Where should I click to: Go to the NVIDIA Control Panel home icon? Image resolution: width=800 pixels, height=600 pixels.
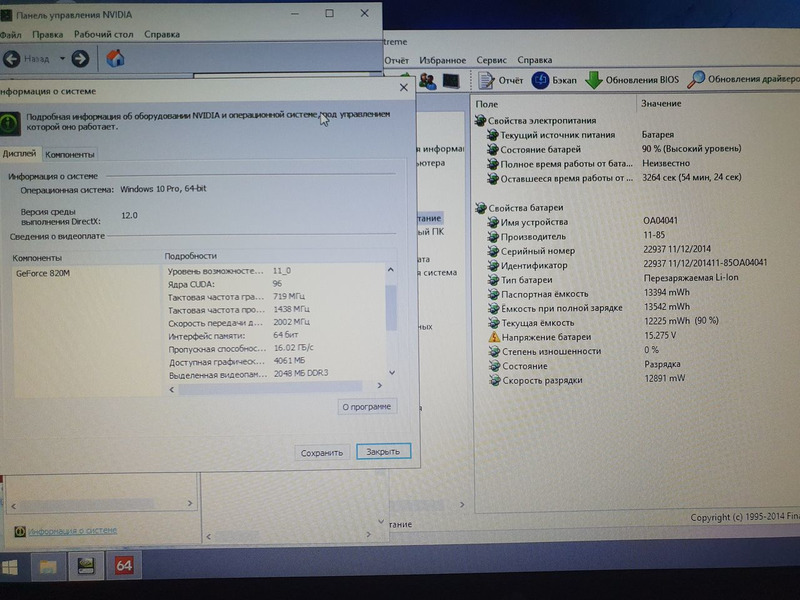[115, 58]
